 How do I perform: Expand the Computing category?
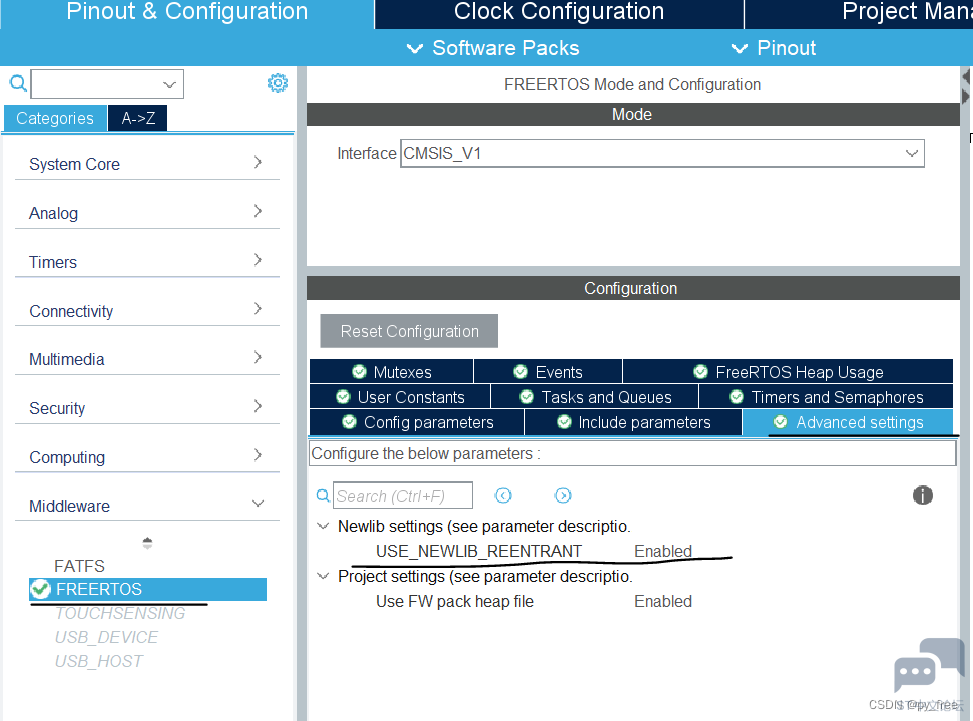pos(147,457)
